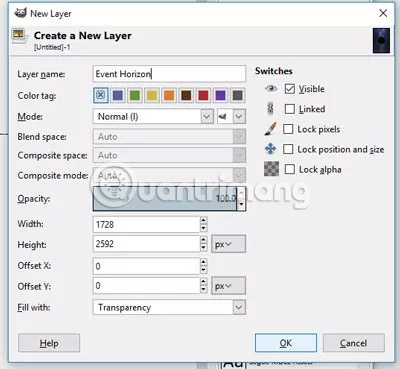Click the Offset X value field
This screenshot has width=400, height=369.
pyautogui.click(x=146, y=266)
